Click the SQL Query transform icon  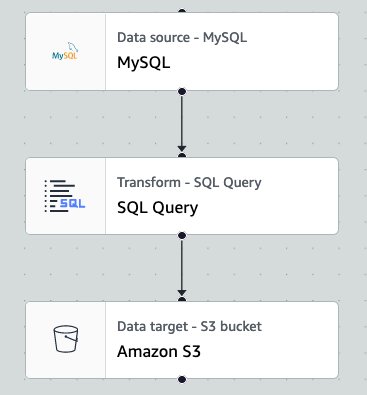tap(65, 196)
